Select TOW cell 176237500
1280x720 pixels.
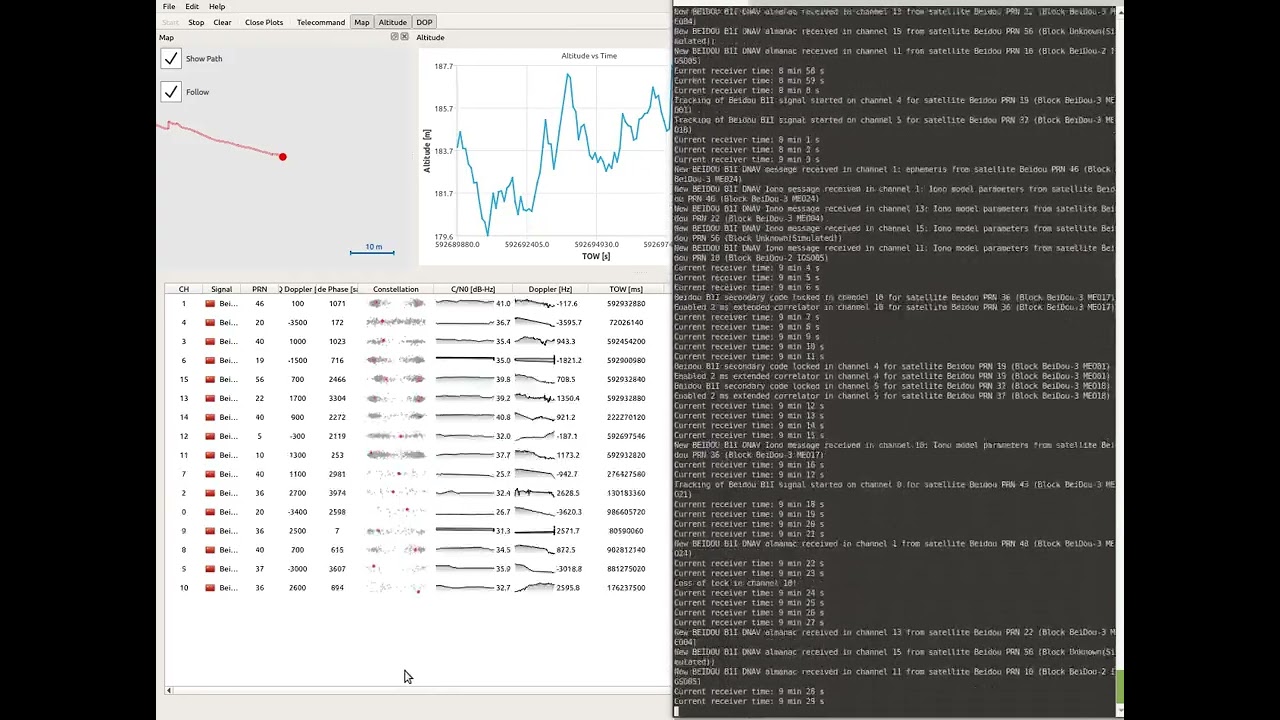tap(626, 588)
